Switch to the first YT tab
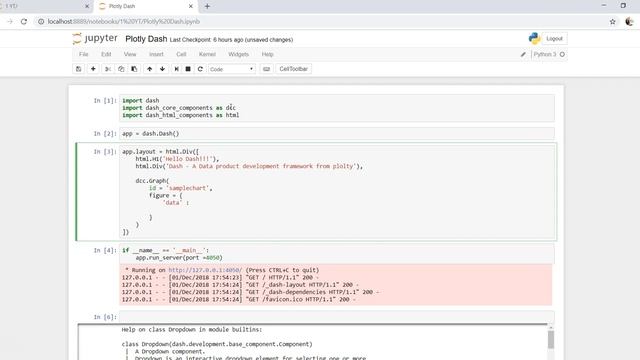 point(45,6)
